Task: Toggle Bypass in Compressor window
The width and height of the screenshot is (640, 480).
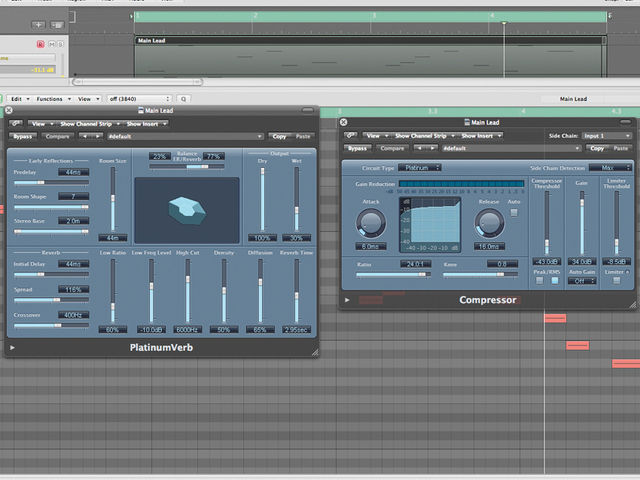Action: [x=357, y=148]
